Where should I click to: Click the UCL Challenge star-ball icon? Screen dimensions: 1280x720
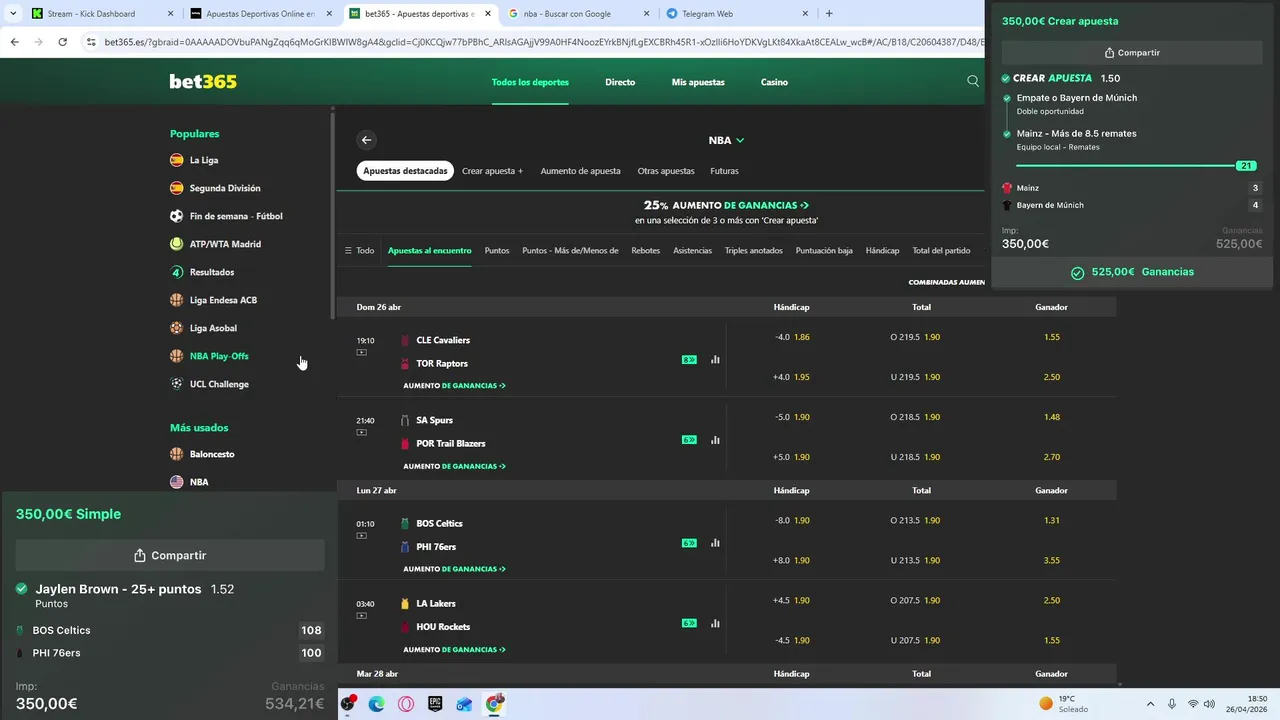(177, 384)
